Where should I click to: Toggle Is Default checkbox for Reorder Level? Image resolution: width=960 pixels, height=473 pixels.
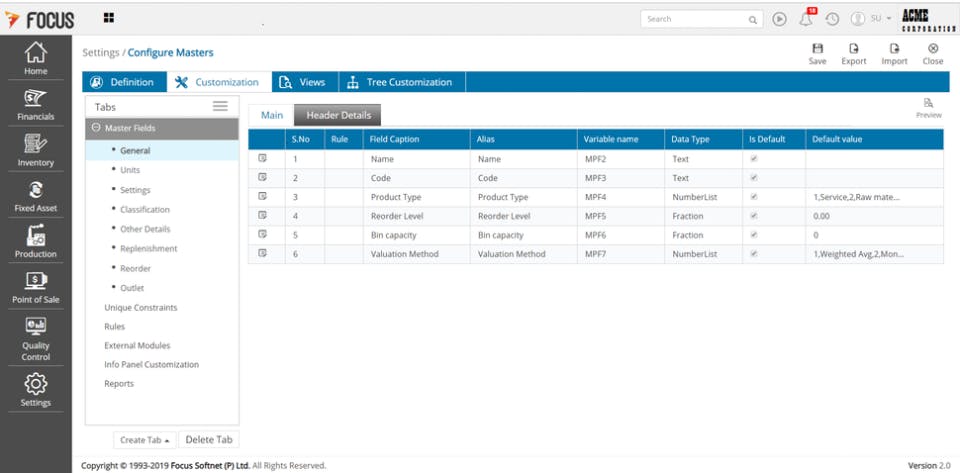754,215
